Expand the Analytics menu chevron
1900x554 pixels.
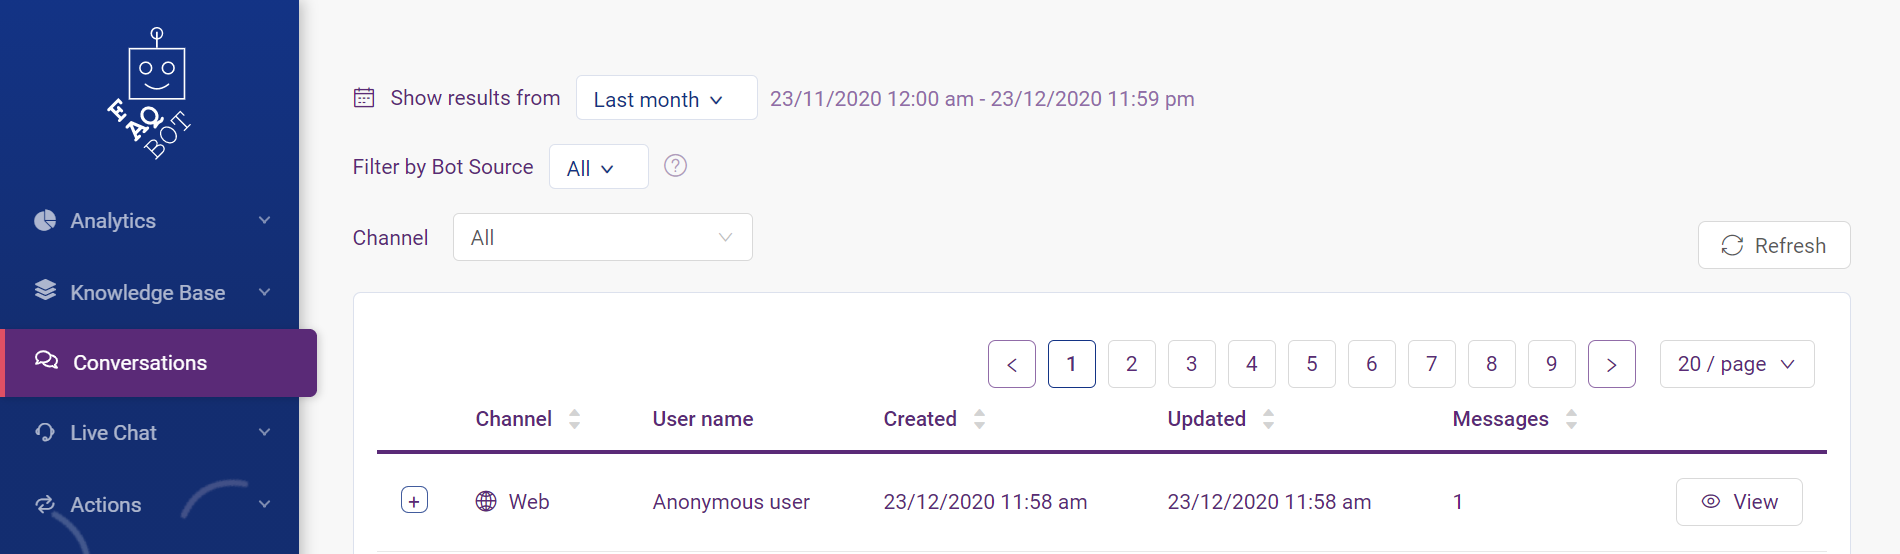pos(265,220)
